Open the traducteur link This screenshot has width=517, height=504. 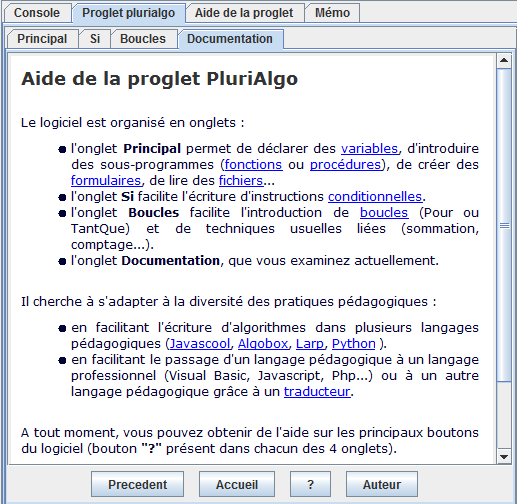pos(317,391)
